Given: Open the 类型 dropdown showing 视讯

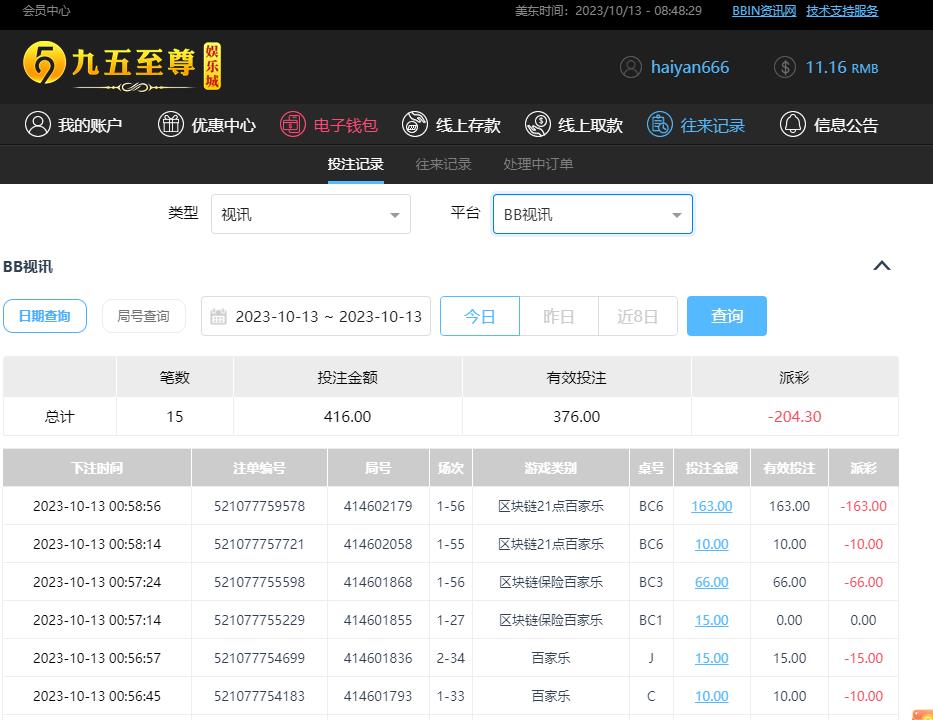Looking at the screenshot, I should click(310, 214).
